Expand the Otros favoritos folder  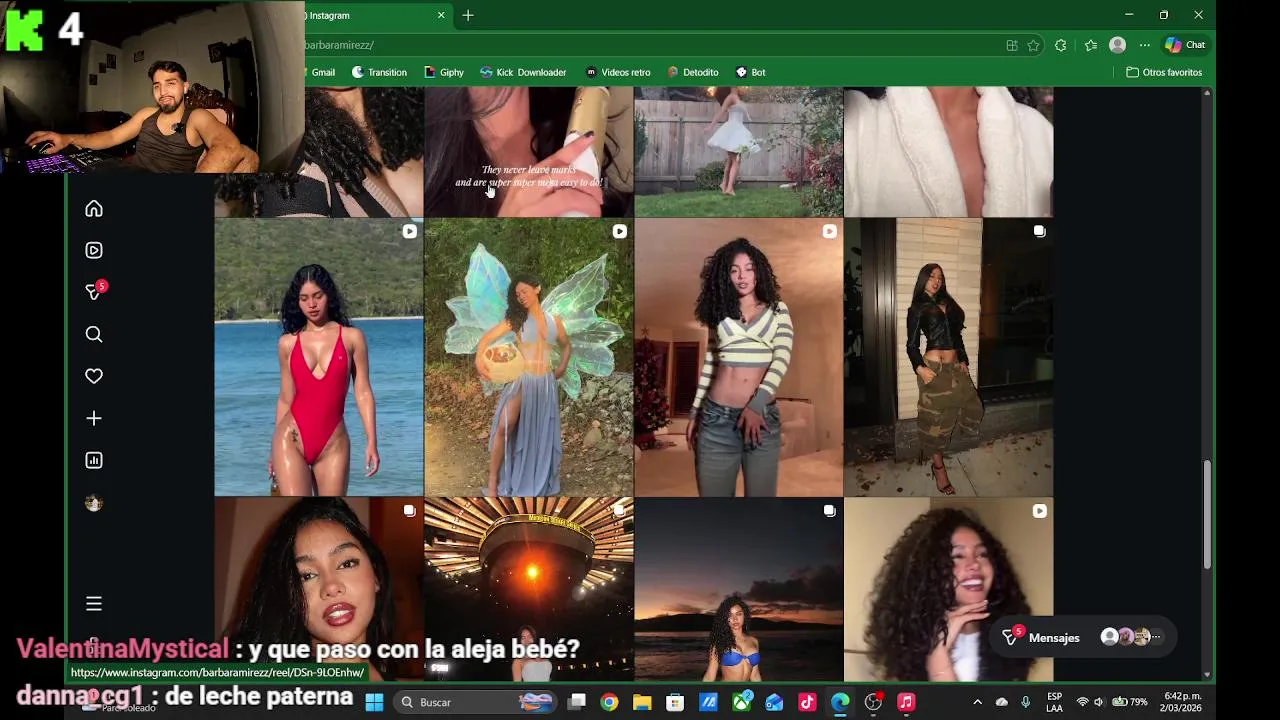[1164, 72]
